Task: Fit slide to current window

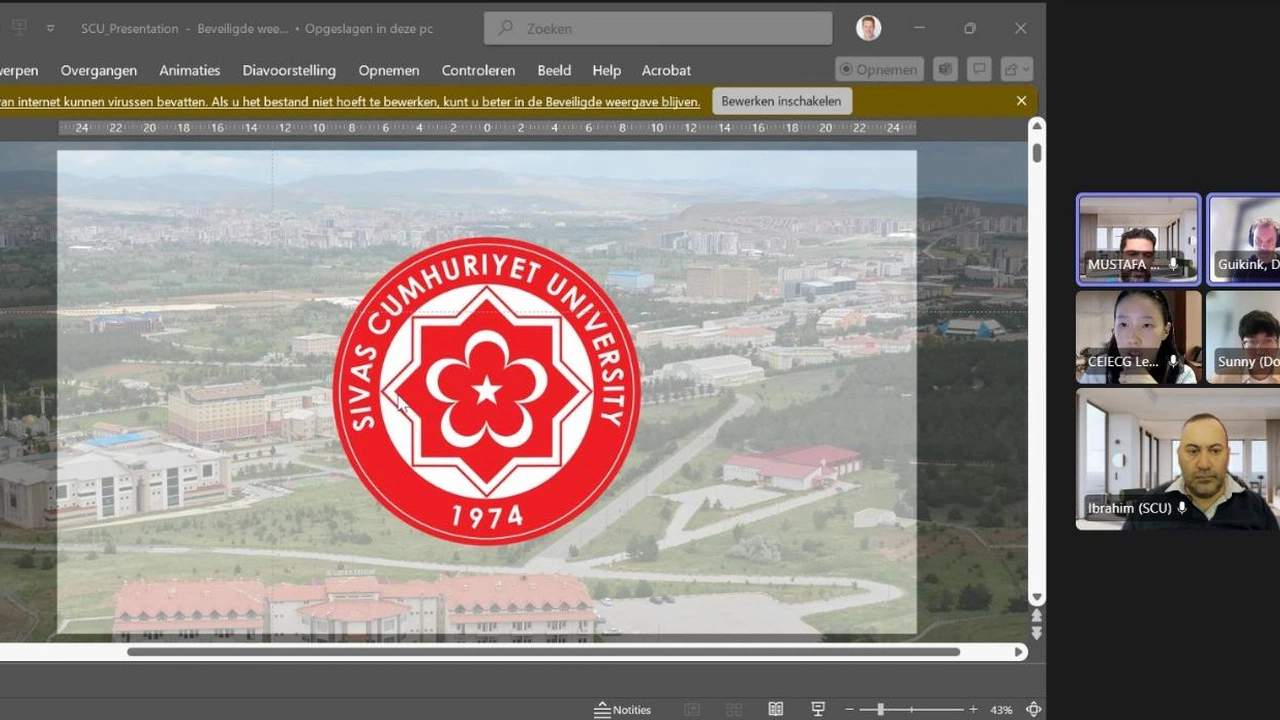Action: 1033,709
